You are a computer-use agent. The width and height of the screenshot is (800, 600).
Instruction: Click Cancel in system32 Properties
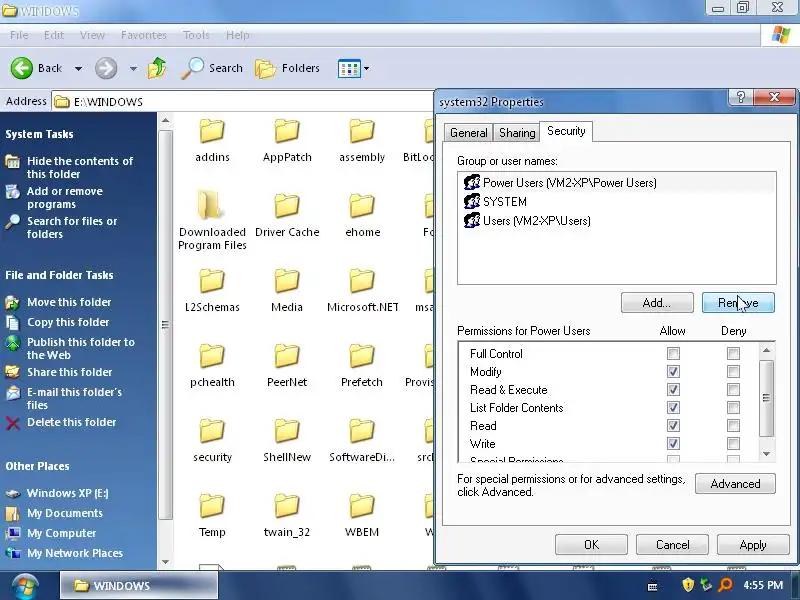[x=672, y=545]
